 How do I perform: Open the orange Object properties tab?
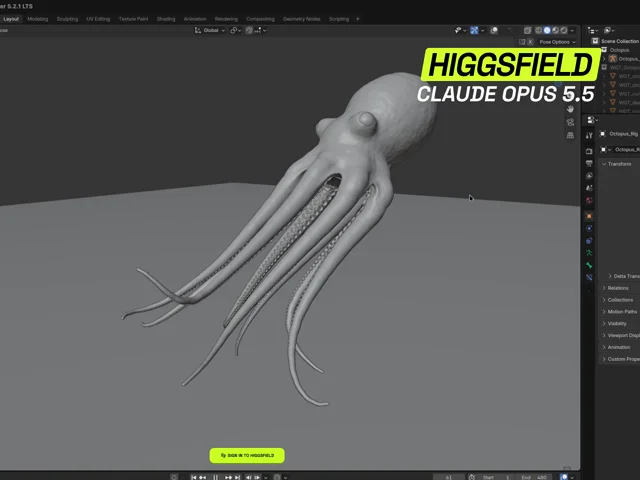(x=589, y=216)
